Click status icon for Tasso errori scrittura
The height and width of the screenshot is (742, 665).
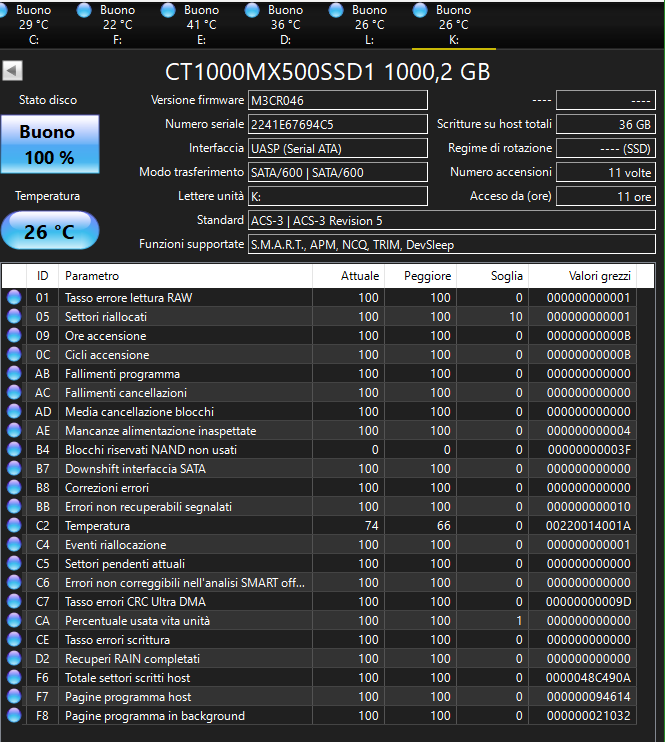(14, 640)
